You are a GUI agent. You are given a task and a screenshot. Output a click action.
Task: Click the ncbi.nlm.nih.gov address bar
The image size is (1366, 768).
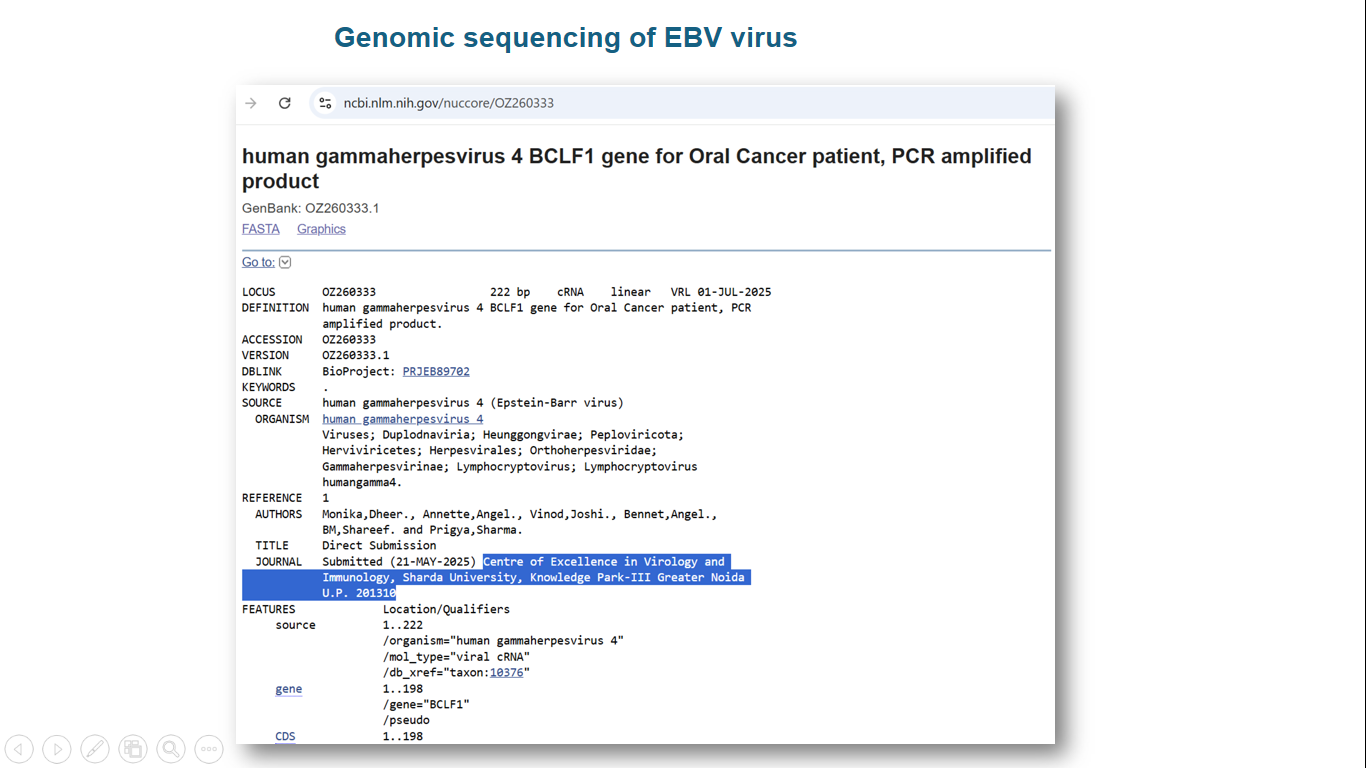tap(448, 103)
